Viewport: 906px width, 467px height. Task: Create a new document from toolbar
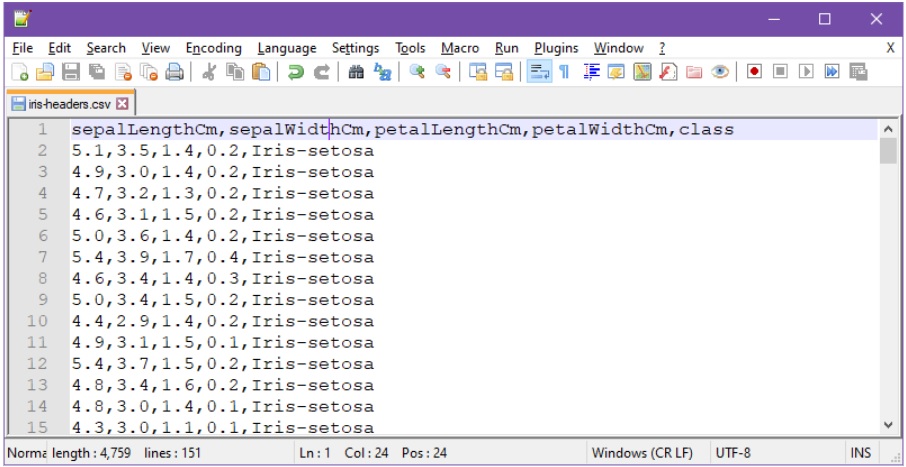(20, 72)
